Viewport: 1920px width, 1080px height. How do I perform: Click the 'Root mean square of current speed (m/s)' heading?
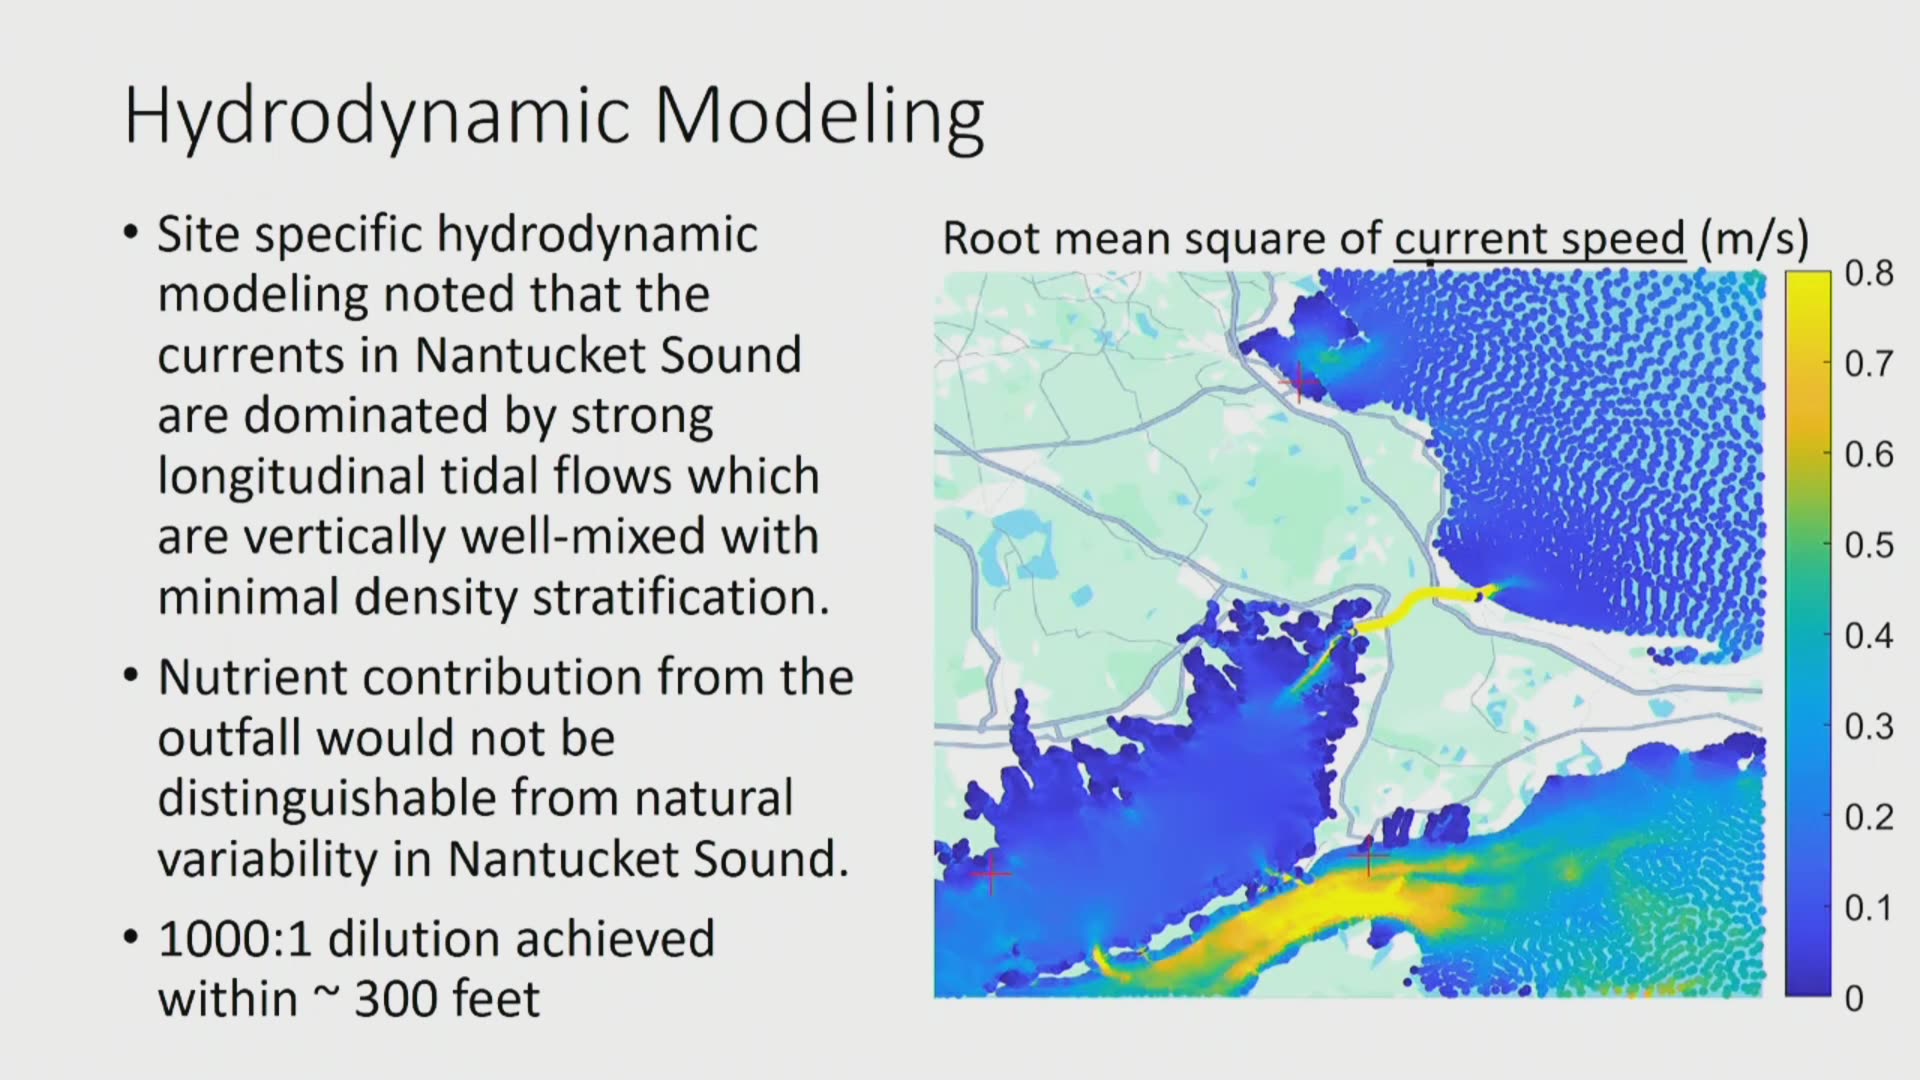click(1376, 239)
